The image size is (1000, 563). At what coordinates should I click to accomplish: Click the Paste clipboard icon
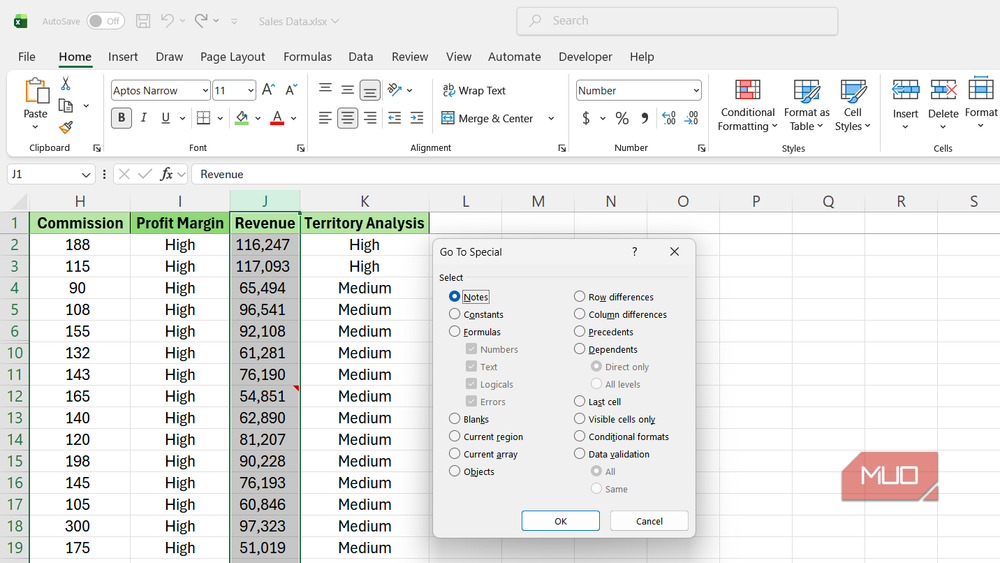click(x=36, y=91)
